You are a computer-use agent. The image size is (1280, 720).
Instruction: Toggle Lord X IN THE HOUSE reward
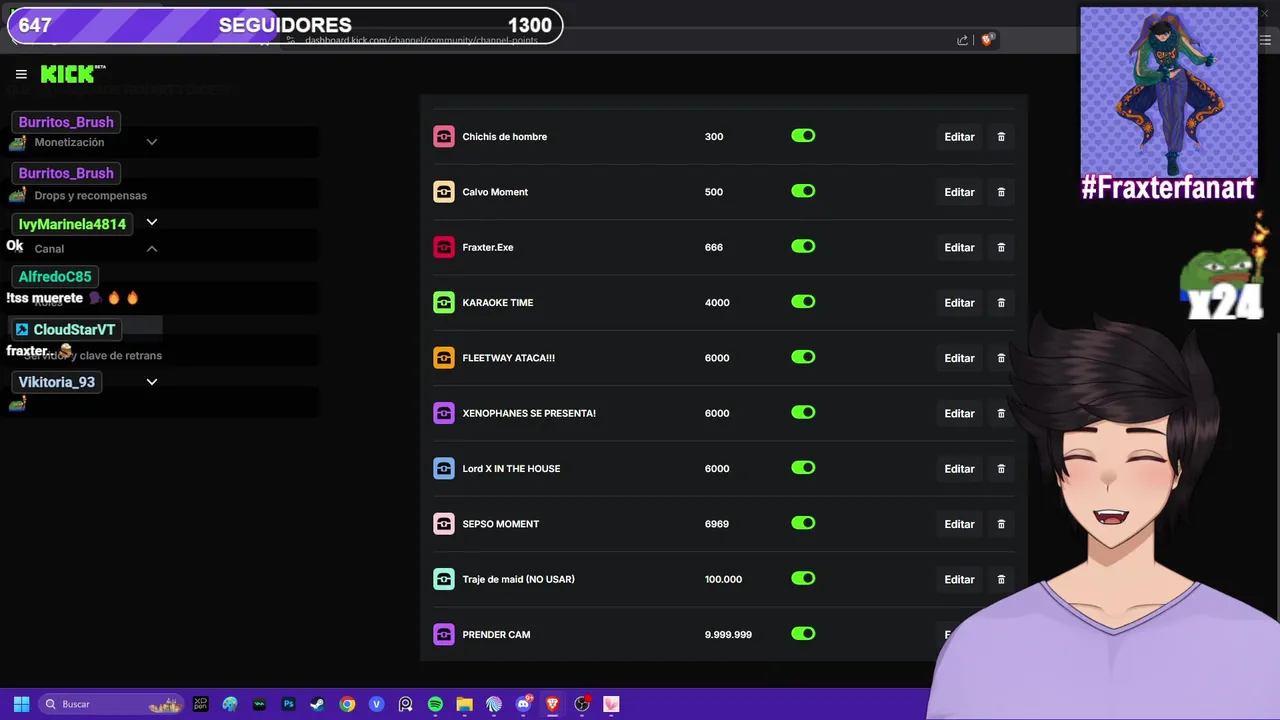pyautogui.click(x=803, y=468)
